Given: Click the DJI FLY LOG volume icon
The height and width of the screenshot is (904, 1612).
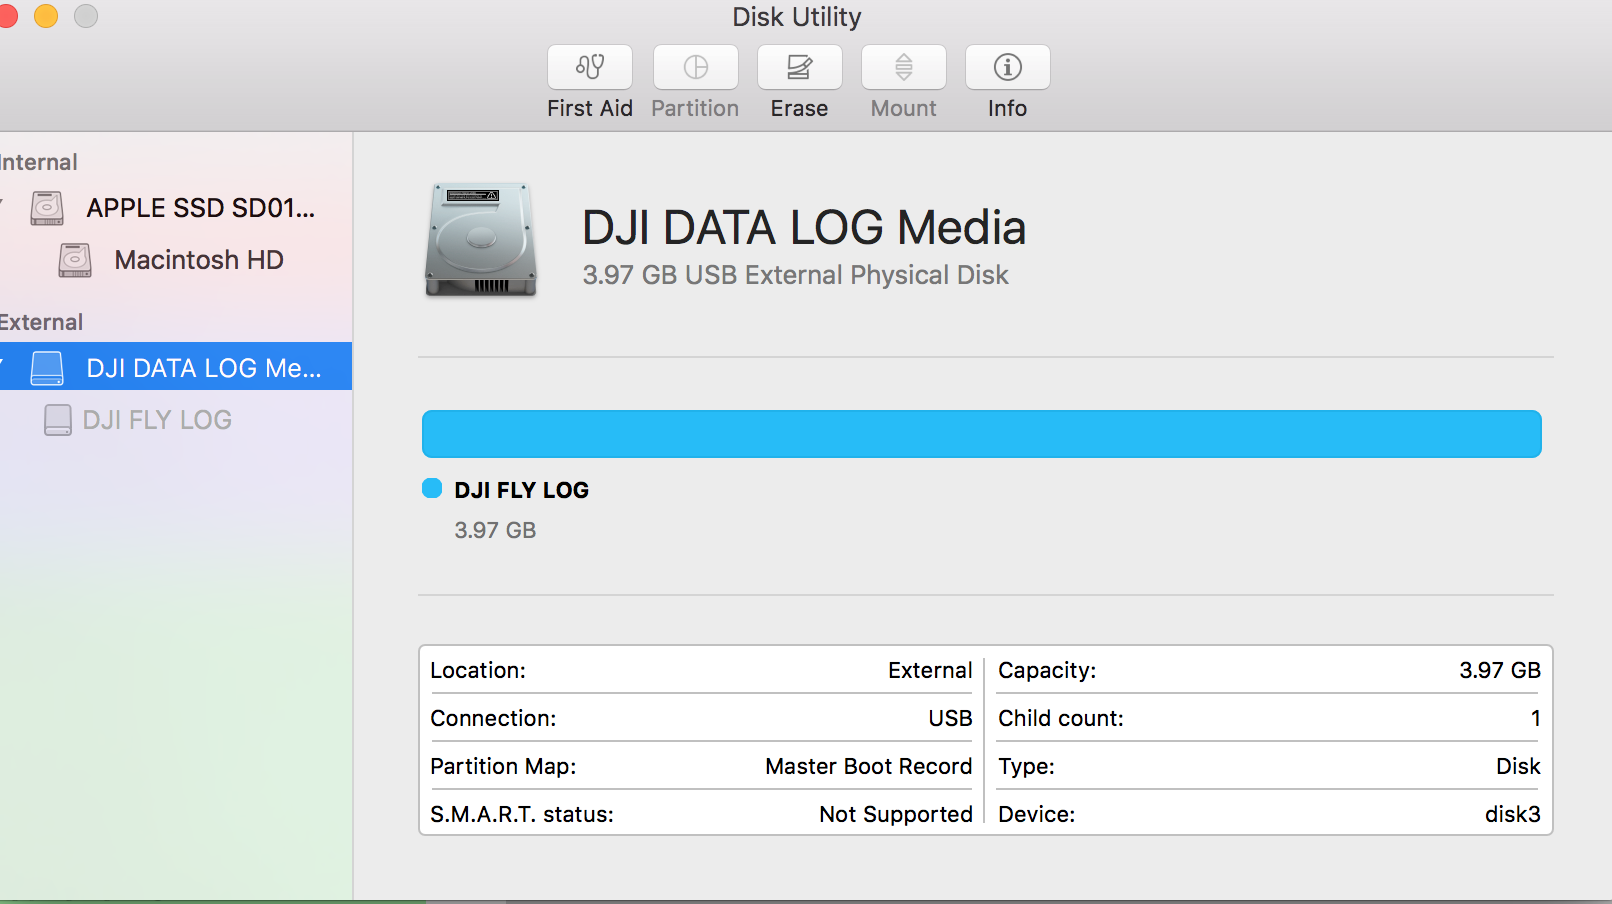Looking at the screenshot, I should tap(58, 420).
